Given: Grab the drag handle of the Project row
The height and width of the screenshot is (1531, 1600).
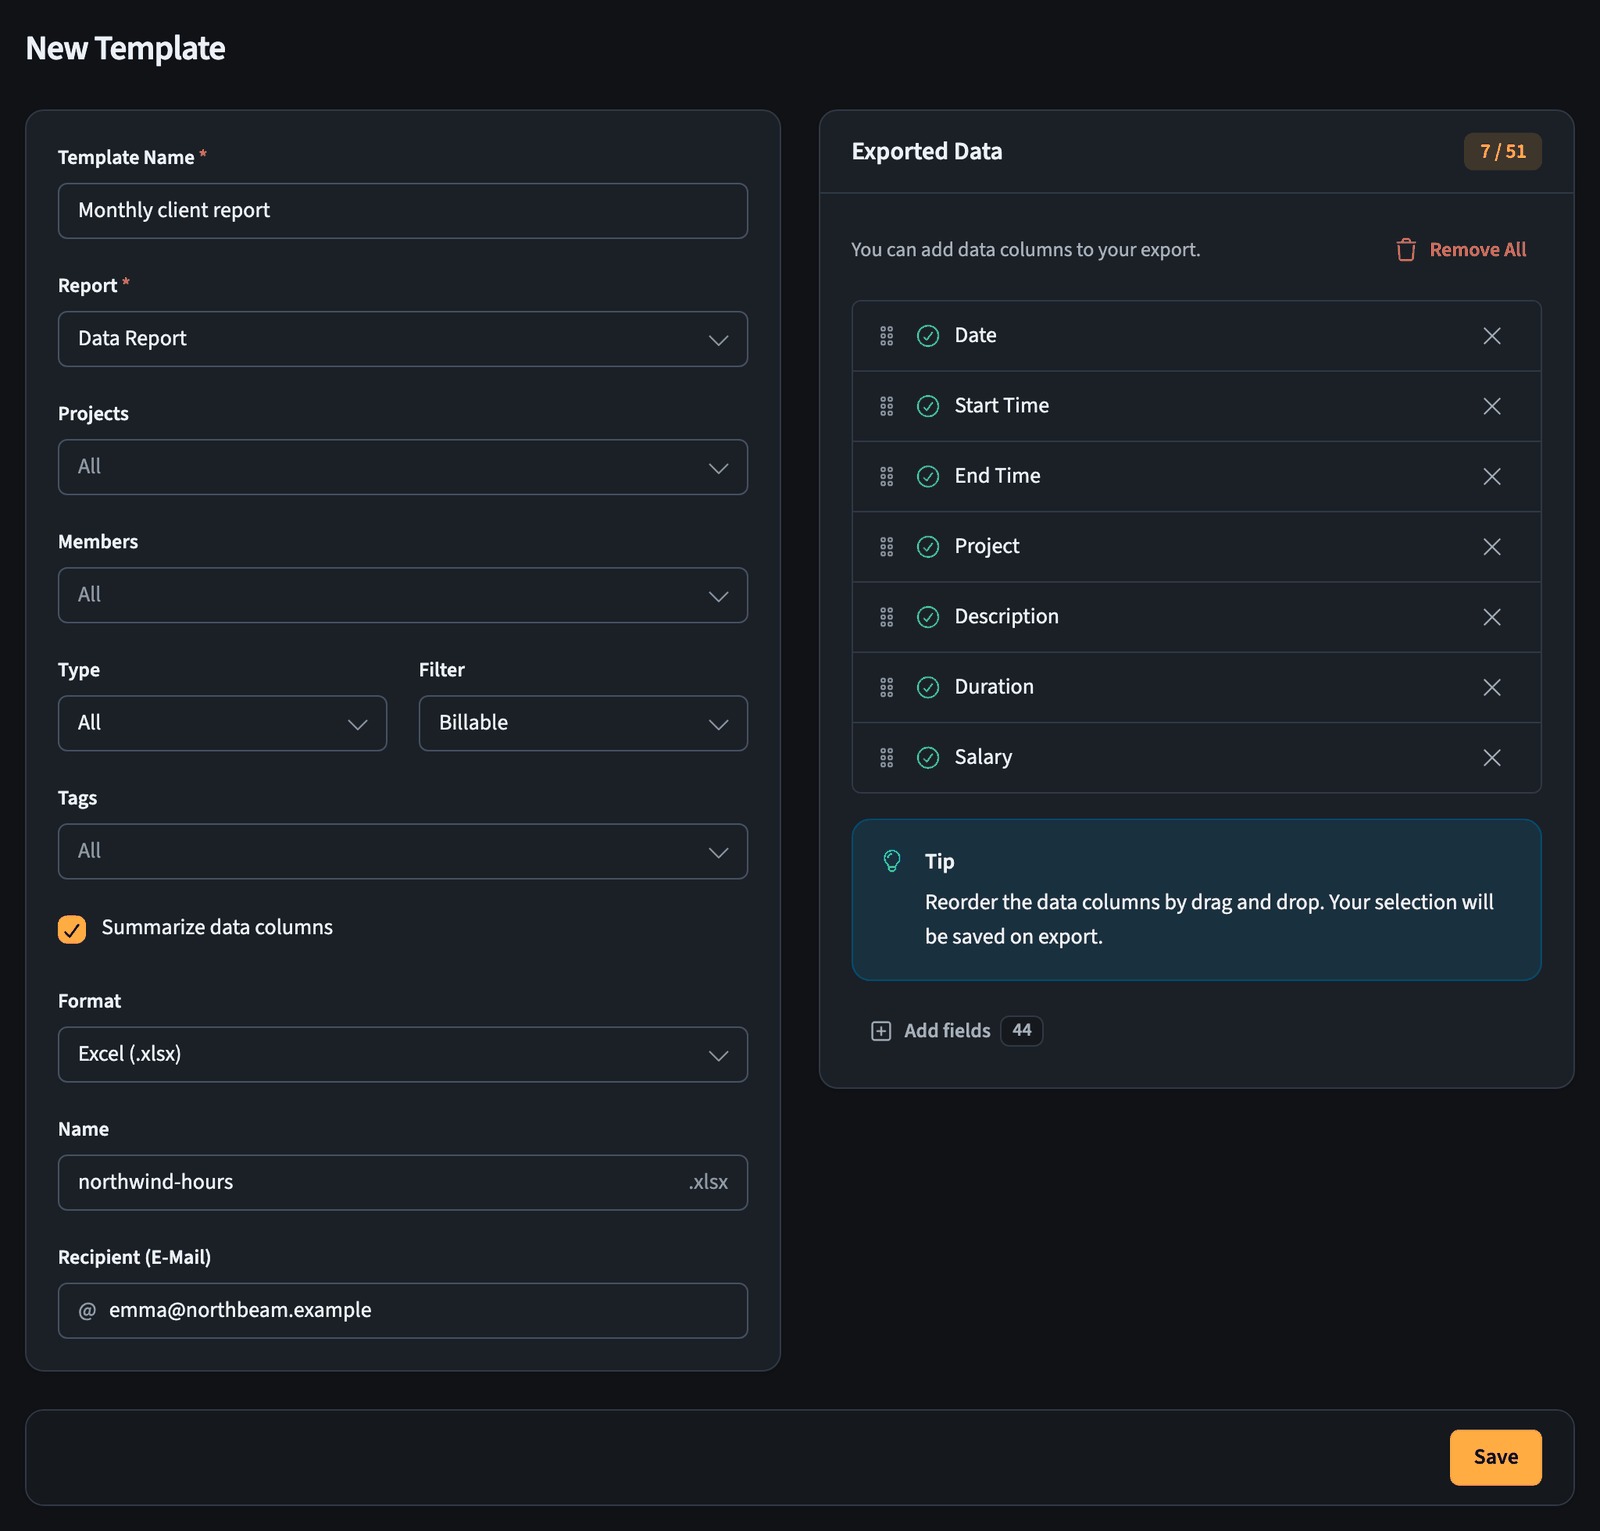Looking at the screenshot, I should [x=886, y=547].
